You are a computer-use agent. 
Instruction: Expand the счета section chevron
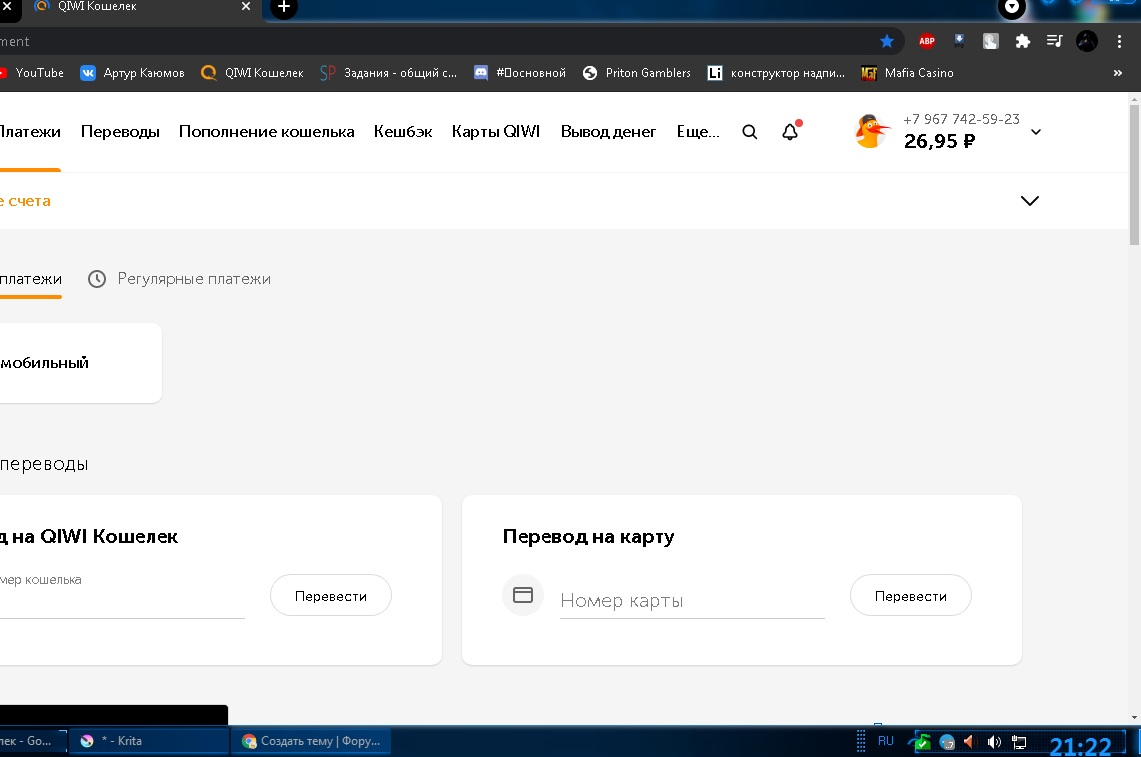click(1030, 201)
